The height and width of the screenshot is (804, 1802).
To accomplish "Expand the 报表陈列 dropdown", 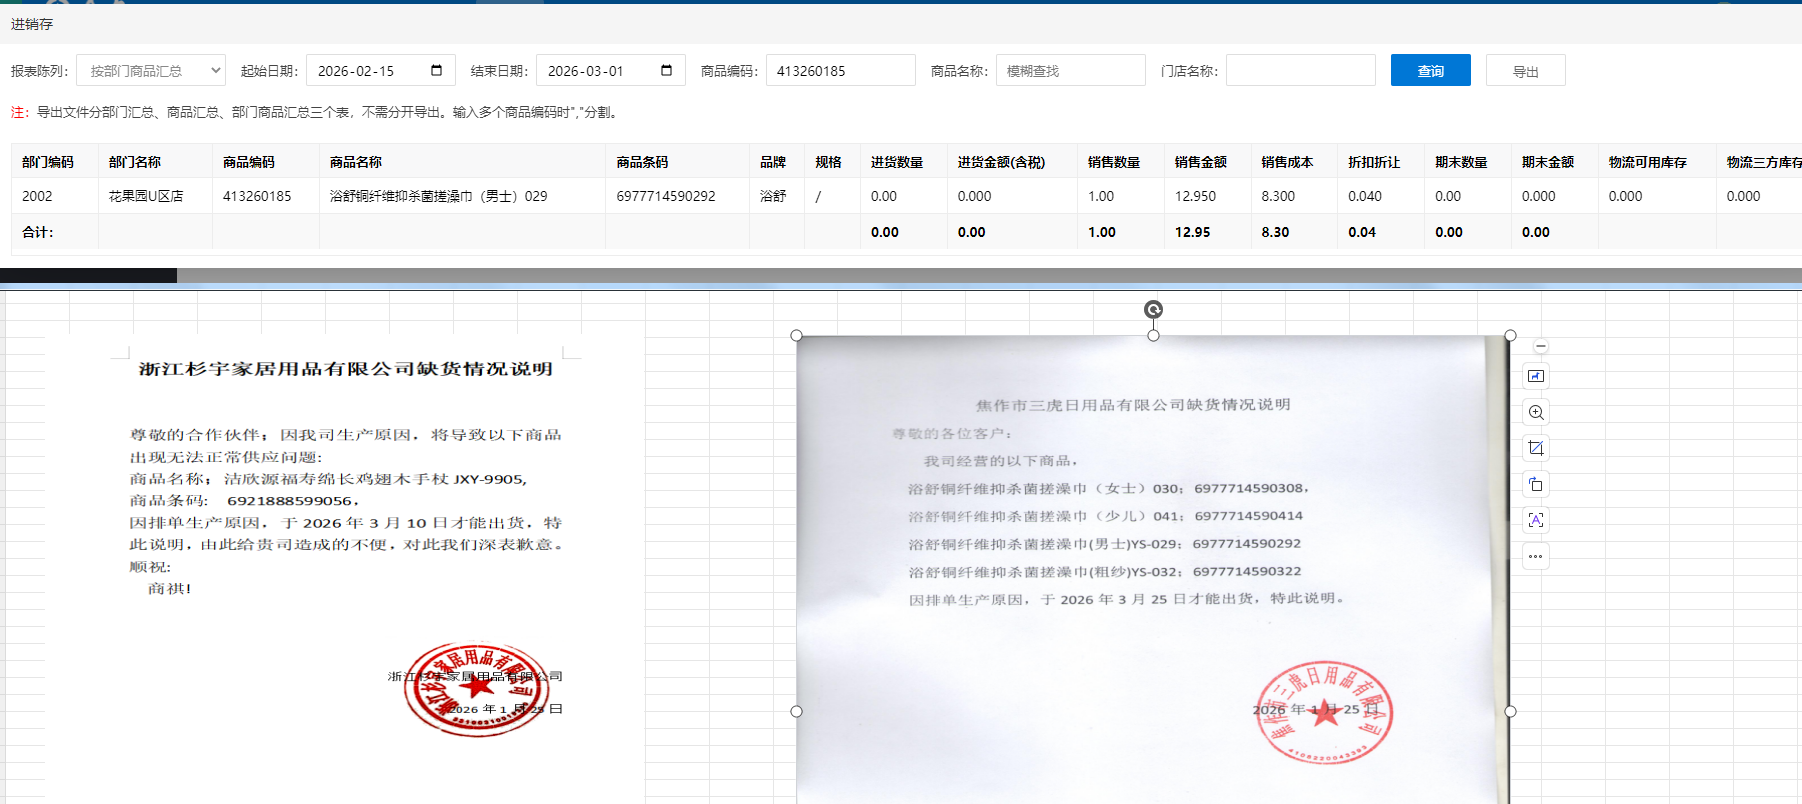I will [x=151, y=71].
